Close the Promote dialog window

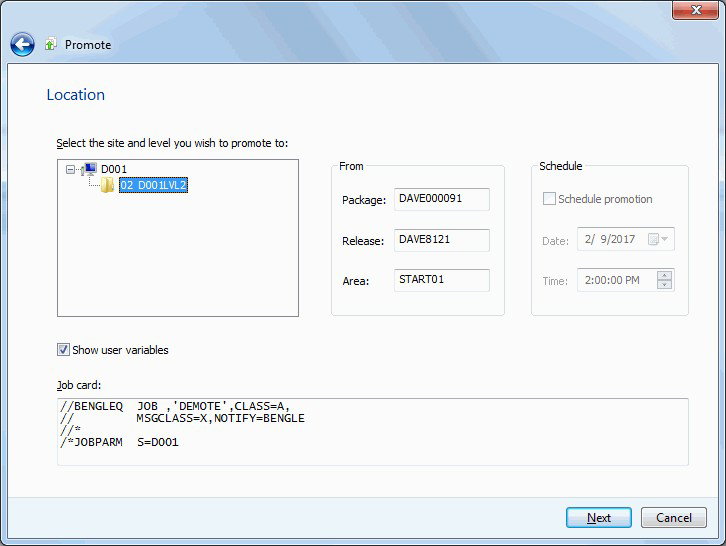pos(695,10)
